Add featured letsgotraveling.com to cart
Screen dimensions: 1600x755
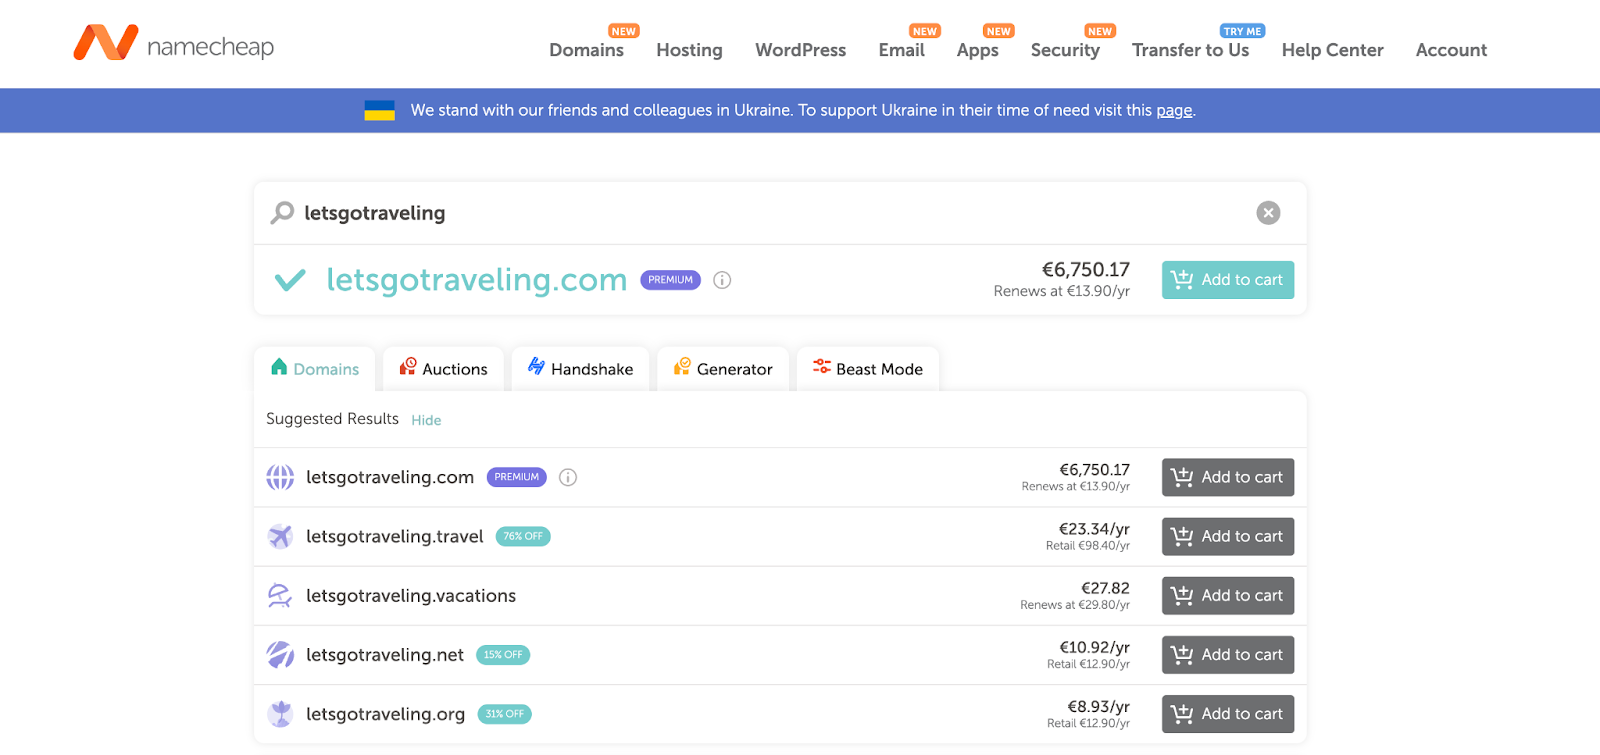click(x=1228, y=280)
